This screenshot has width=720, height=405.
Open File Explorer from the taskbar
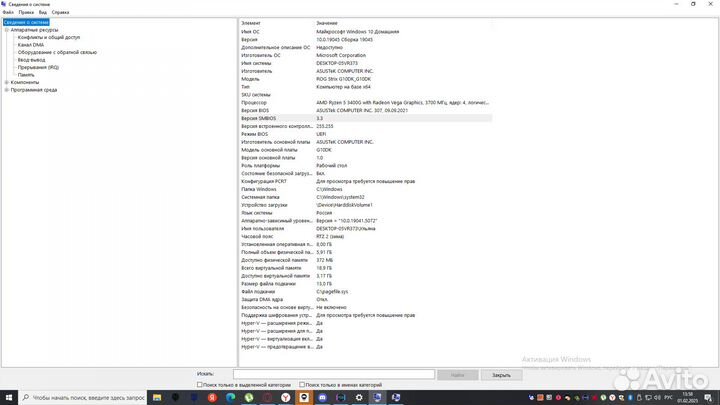[x=157, y=398]
